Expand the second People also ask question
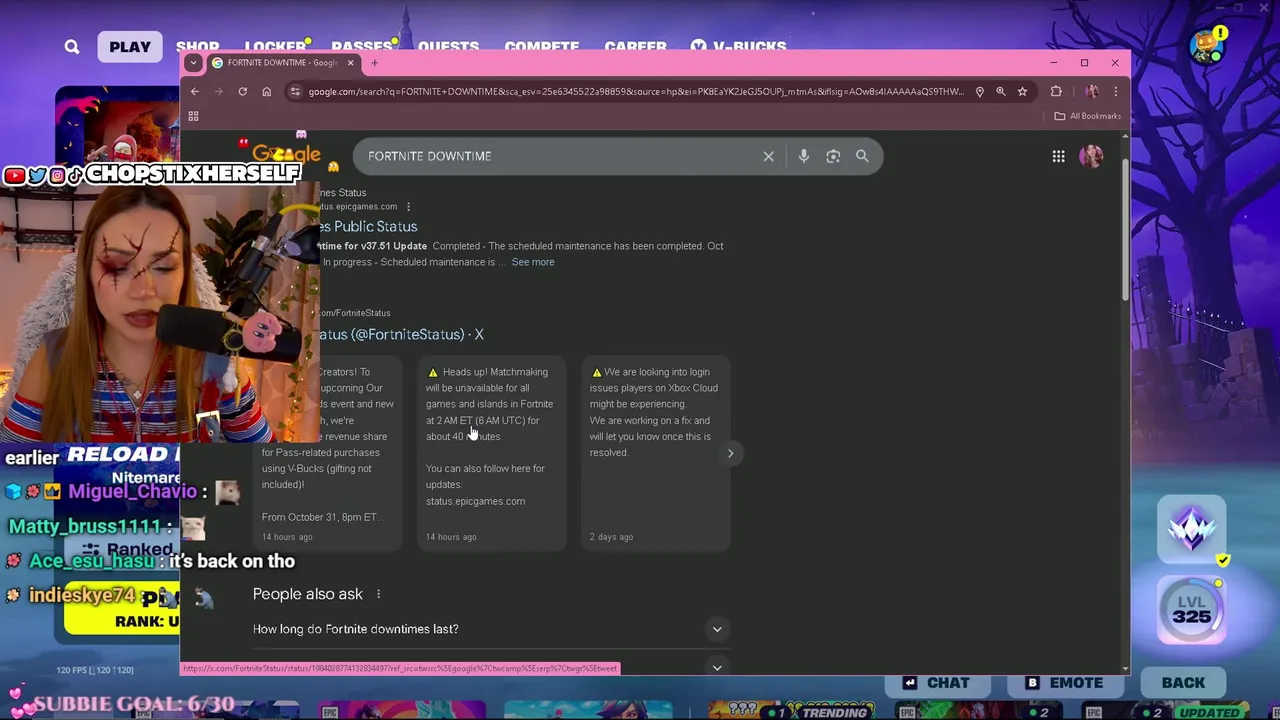The height and width of the screenshot is (720, 1280). click(x=717, y=667)
